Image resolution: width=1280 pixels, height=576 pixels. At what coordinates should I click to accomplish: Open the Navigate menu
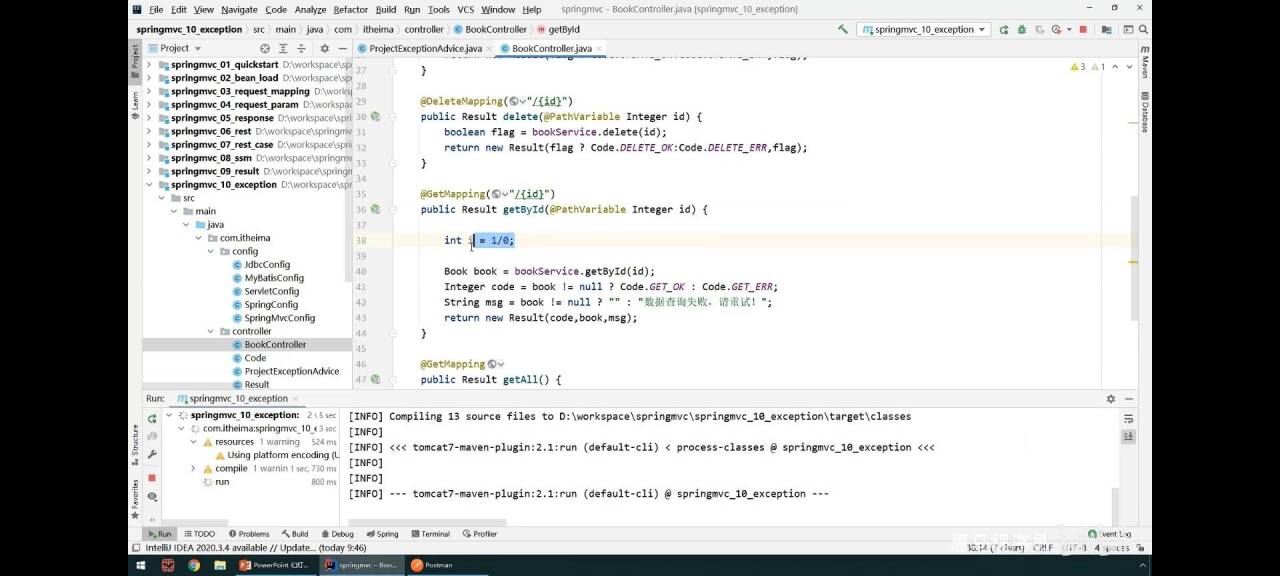coord(238,9)
